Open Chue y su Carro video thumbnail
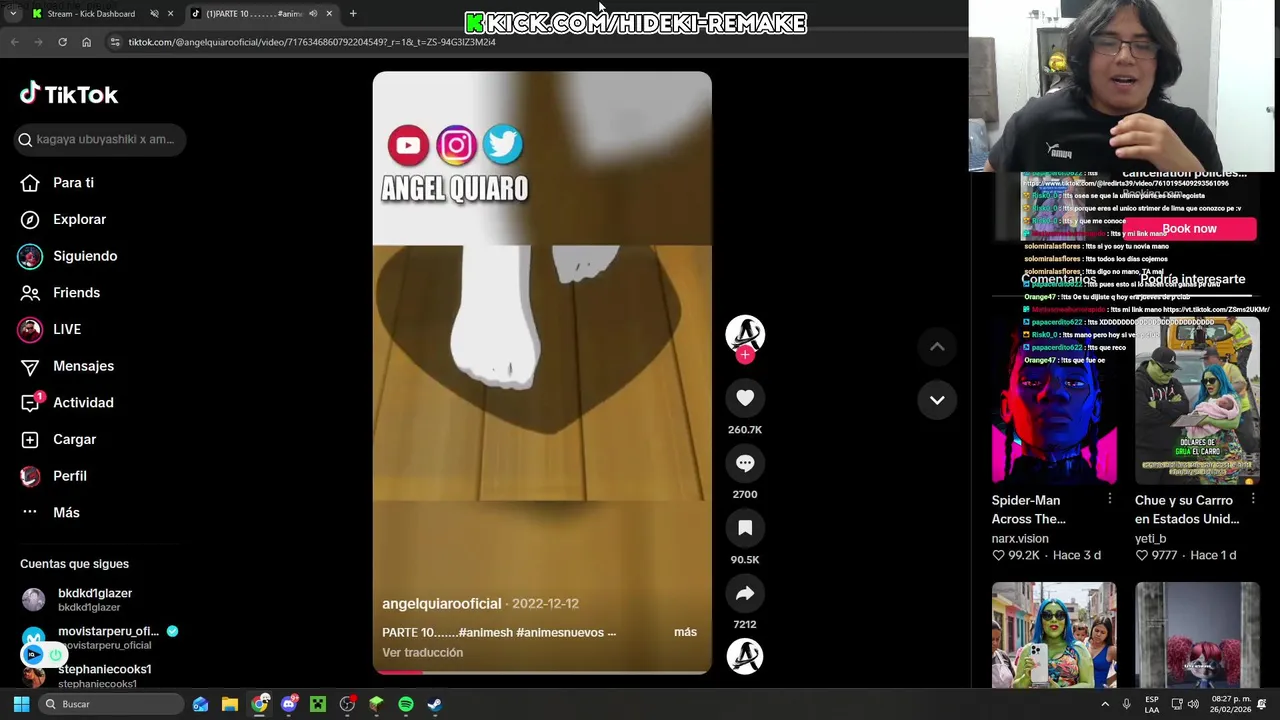 1197,402
